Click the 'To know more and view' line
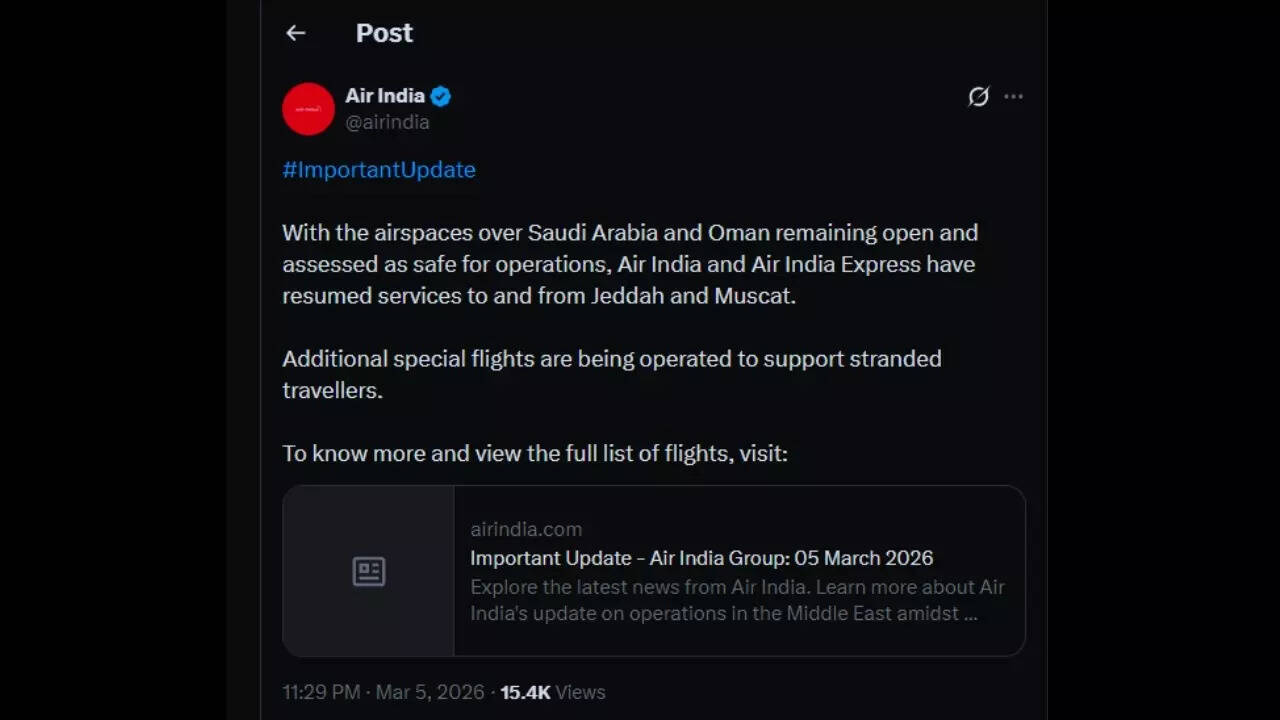 (534, 454)
